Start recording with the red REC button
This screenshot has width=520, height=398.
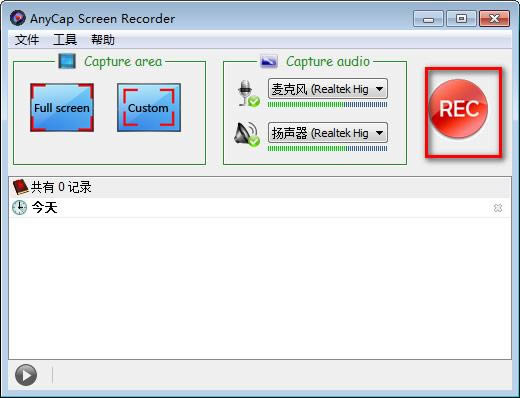pos(459,109)
